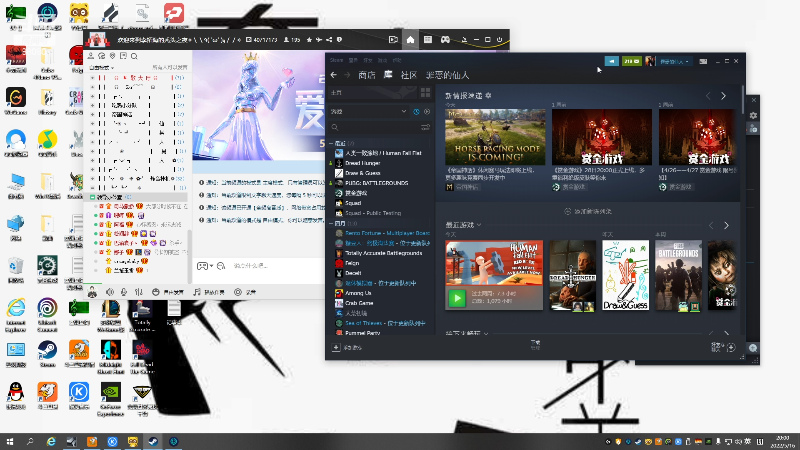Play Human Fall Flat with green button
800x450 pixels.
pyautogui.click(x=457, y=298)
